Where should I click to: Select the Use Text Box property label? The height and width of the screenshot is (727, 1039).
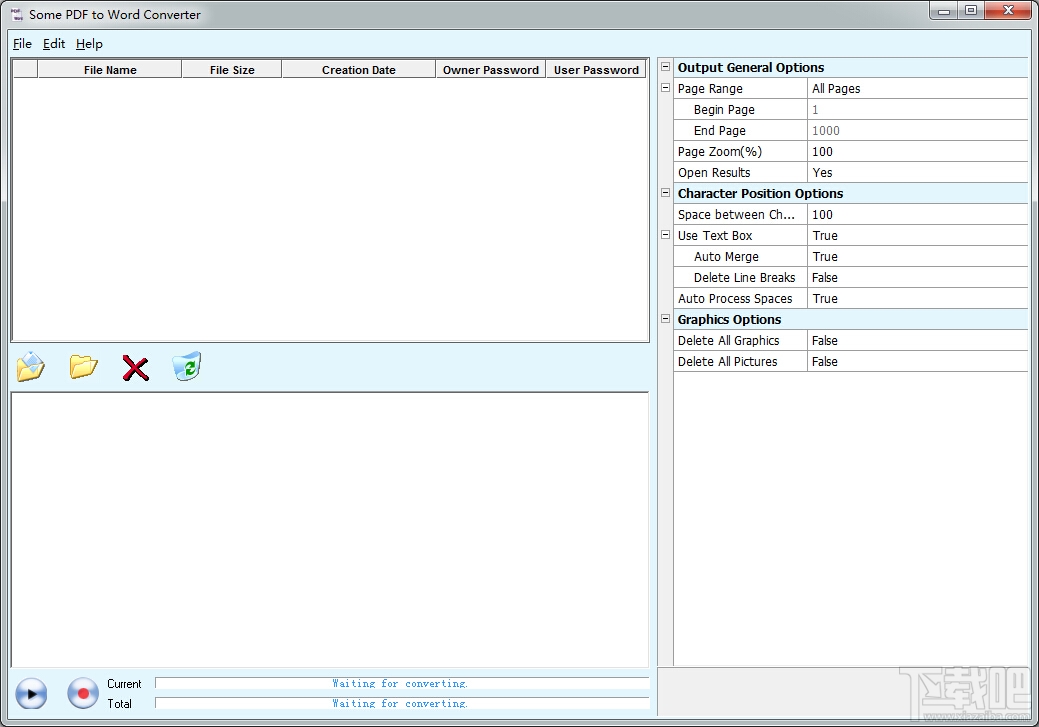[x=715, y=236]
